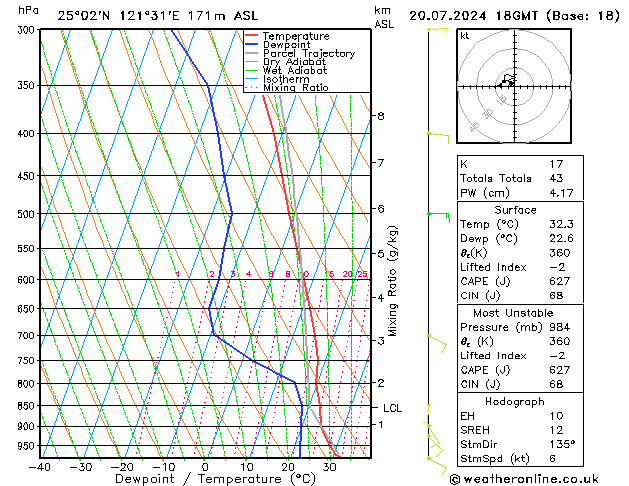Click the Dewpoint legend entry

pyautogui.click(x=286, y=45)
